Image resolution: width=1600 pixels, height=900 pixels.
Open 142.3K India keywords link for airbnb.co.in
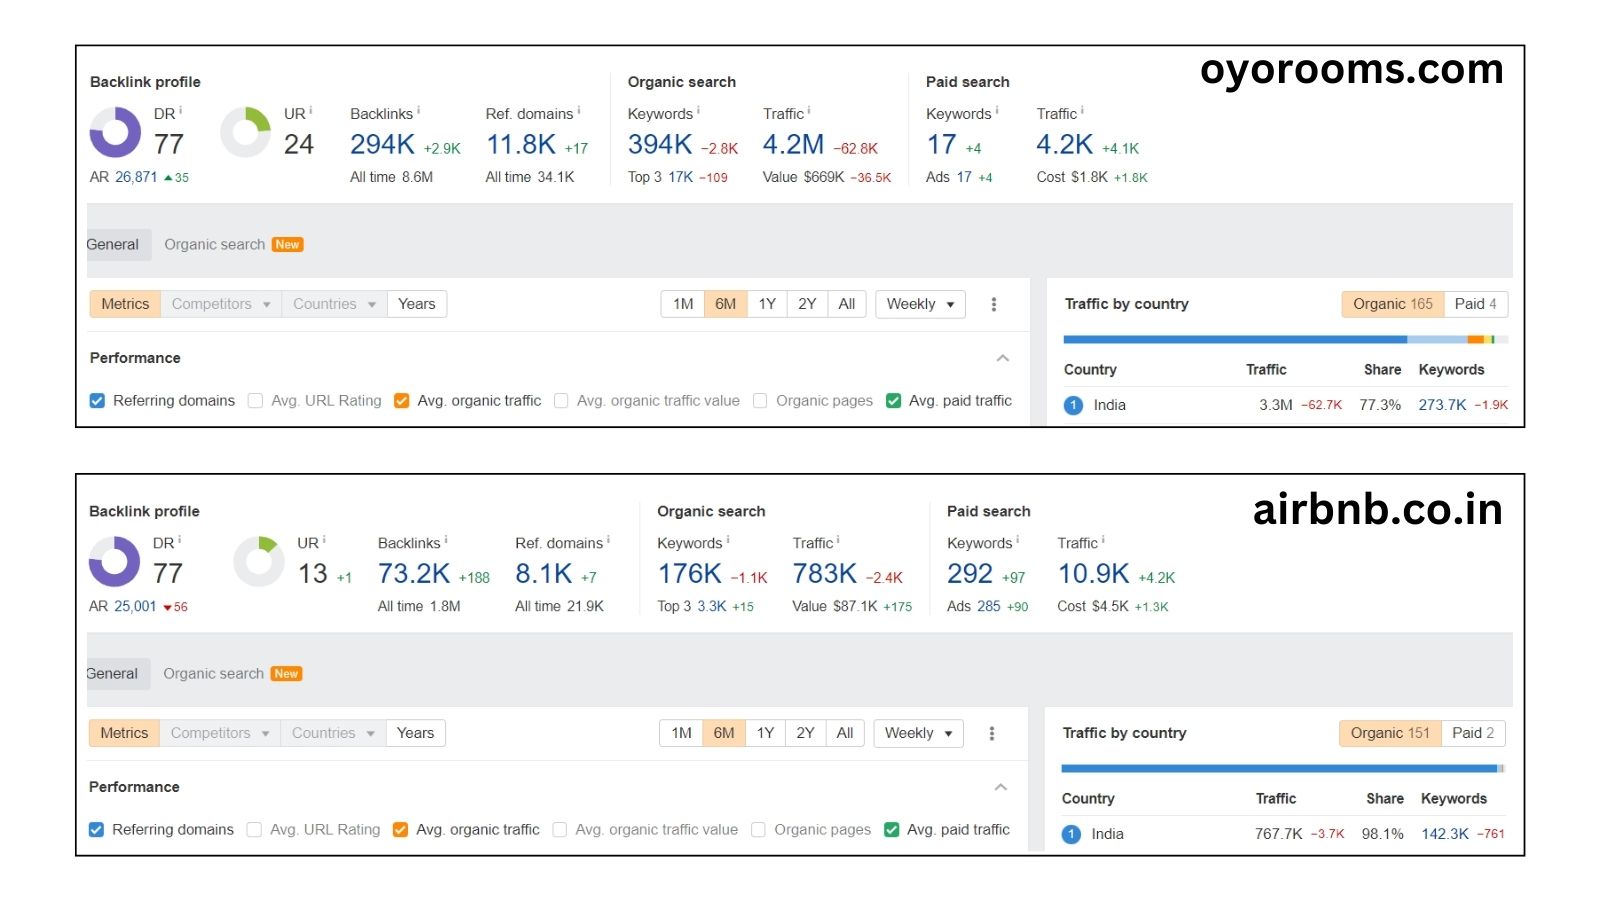point(1445,834)
